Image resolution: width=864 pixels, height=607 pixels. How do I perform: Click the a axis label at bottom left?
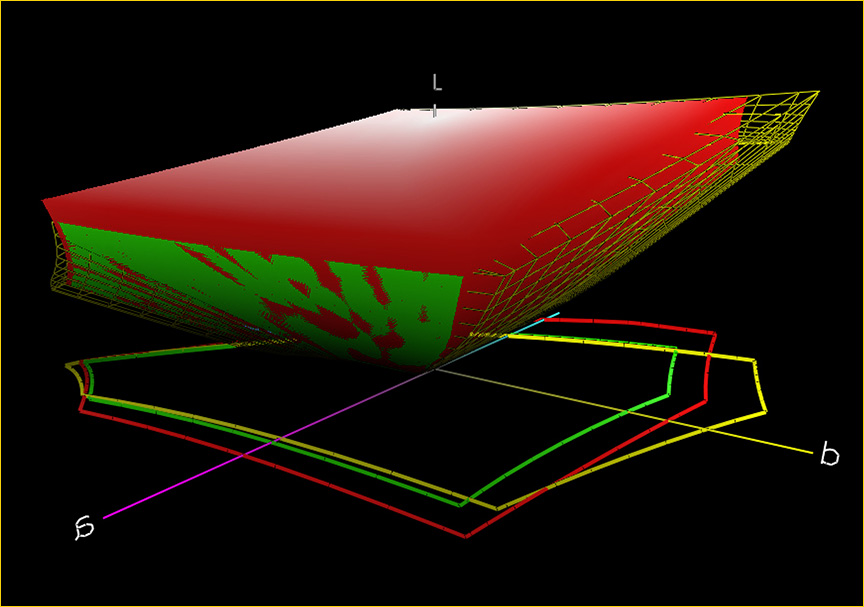pos(85,527)
